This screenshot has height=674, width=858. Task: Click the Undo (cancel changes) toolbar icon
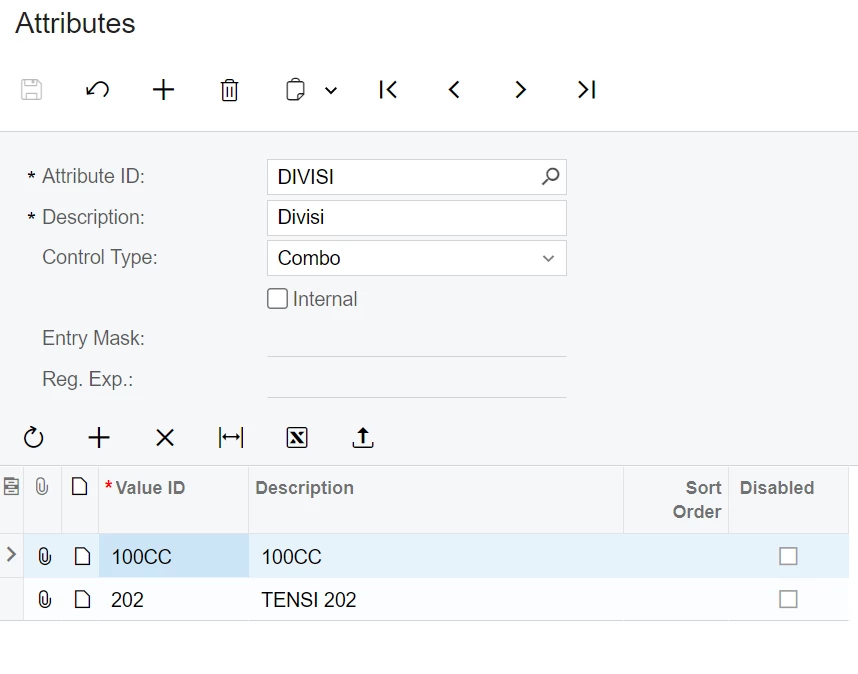(97, 90)
